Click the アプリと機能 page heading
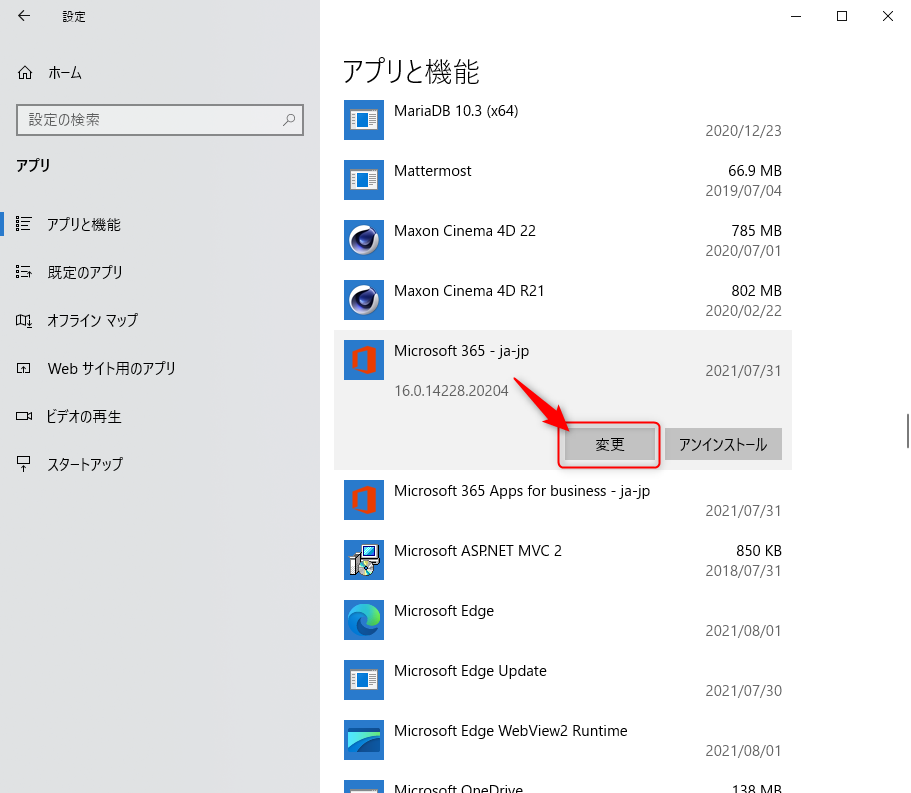Image resolution: width=911 pixels, height=793 pixels. pyautogui.click(x=411, y=71)
